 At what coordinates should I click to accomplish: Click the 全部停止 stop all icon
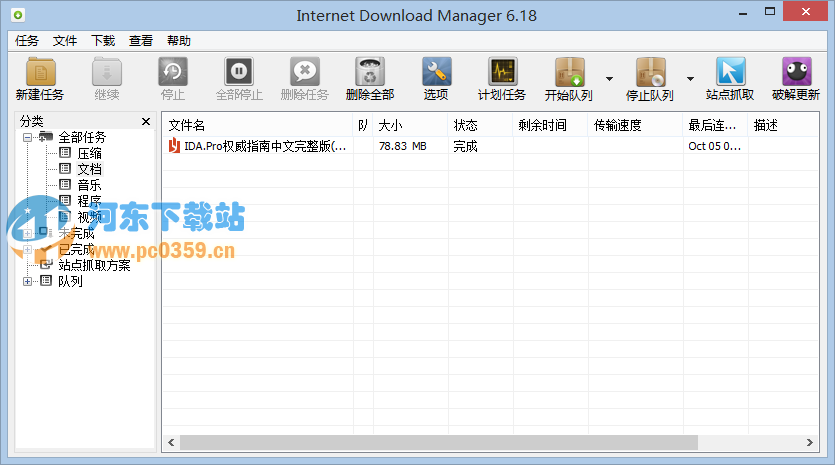pos(239,72)
